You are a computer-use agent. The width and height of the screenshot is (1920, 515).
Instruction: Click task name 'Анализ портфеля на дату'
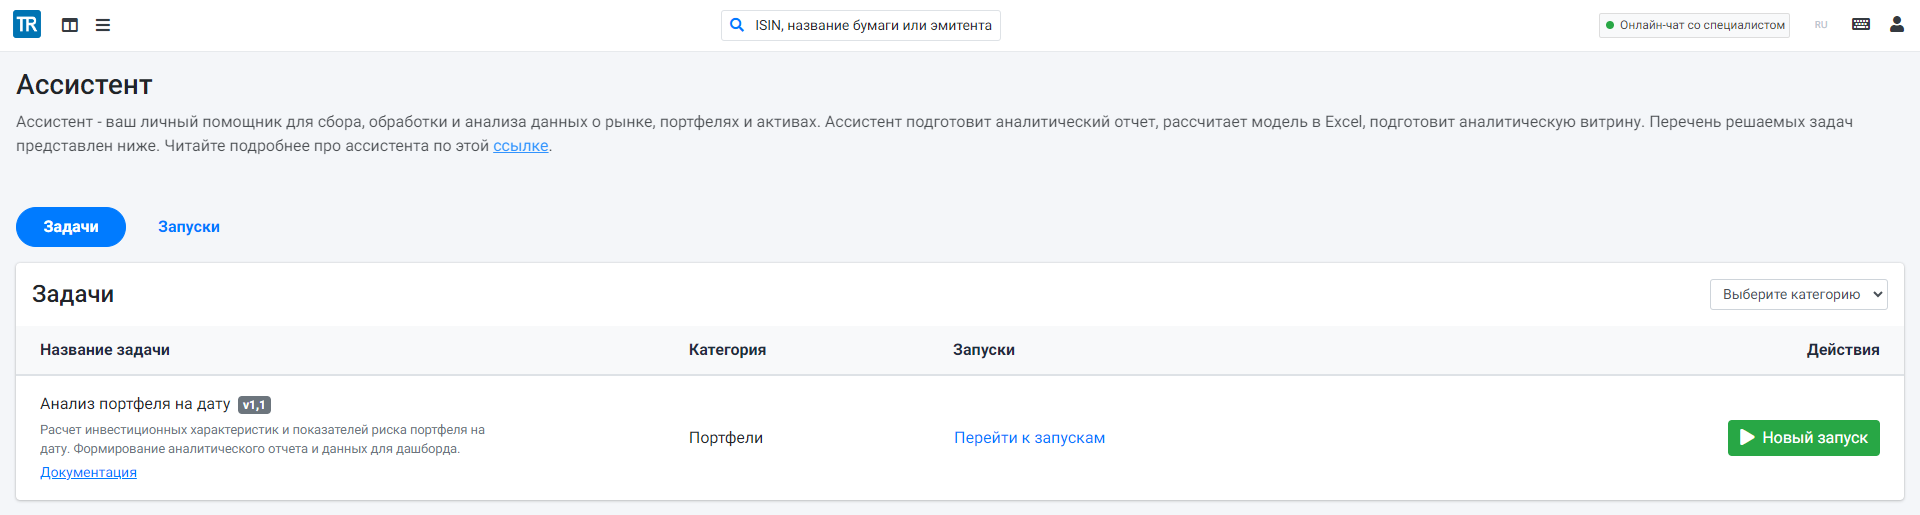click(x=135, y=404)
